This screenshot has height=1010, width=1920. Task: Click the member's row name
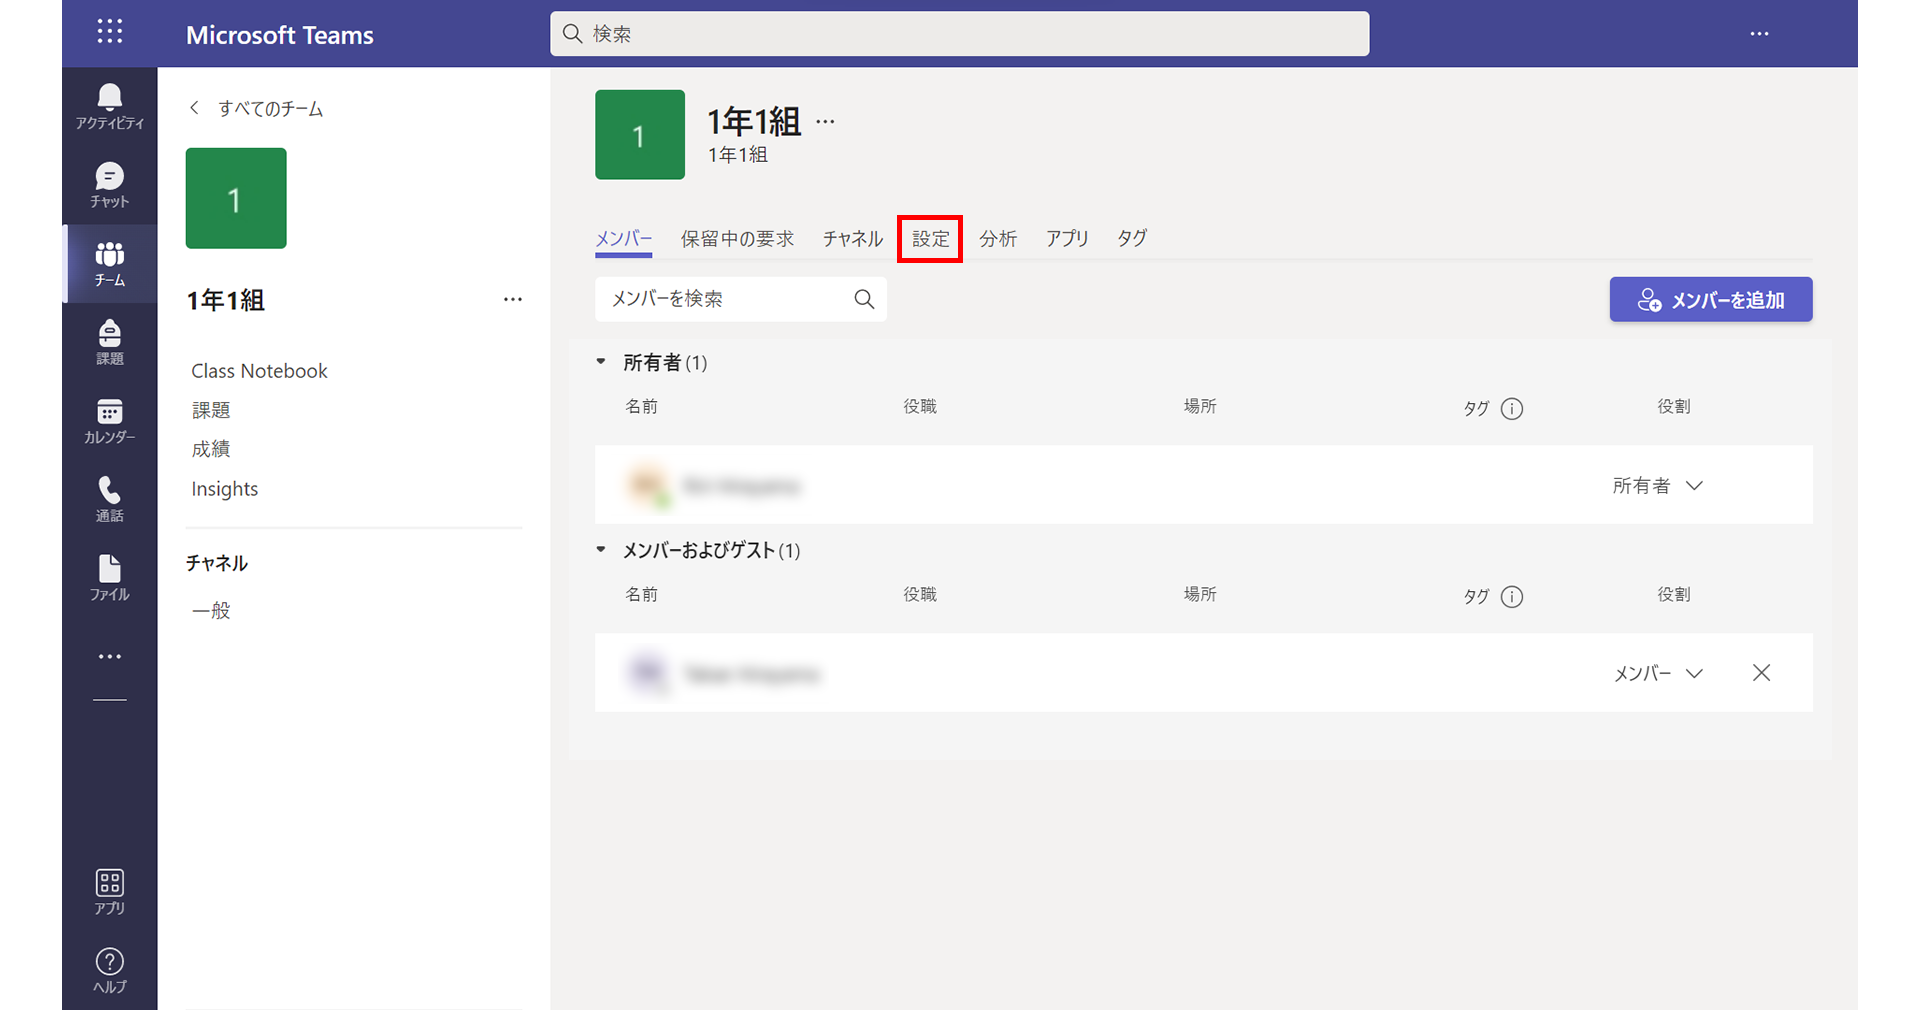(x=752, y=674)
